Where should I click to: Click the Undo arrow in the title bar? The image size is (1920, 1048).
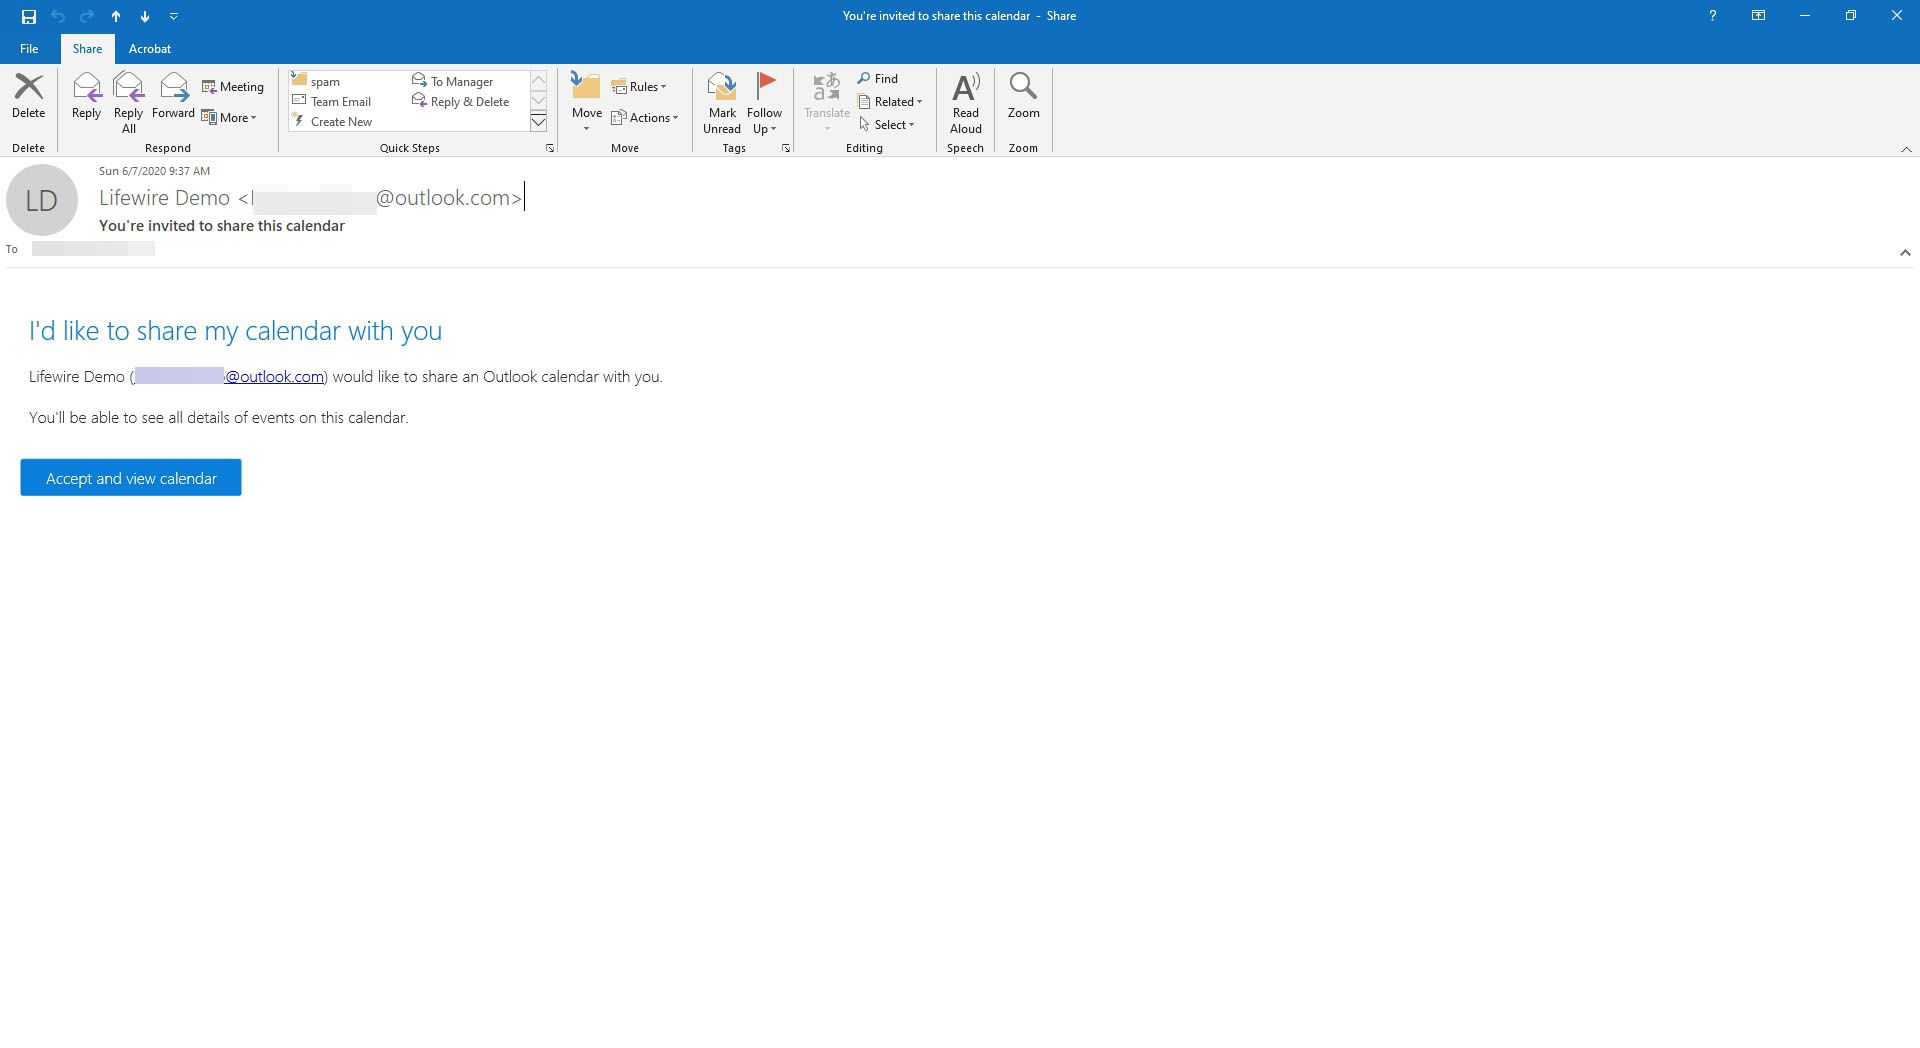click(58, 16)
